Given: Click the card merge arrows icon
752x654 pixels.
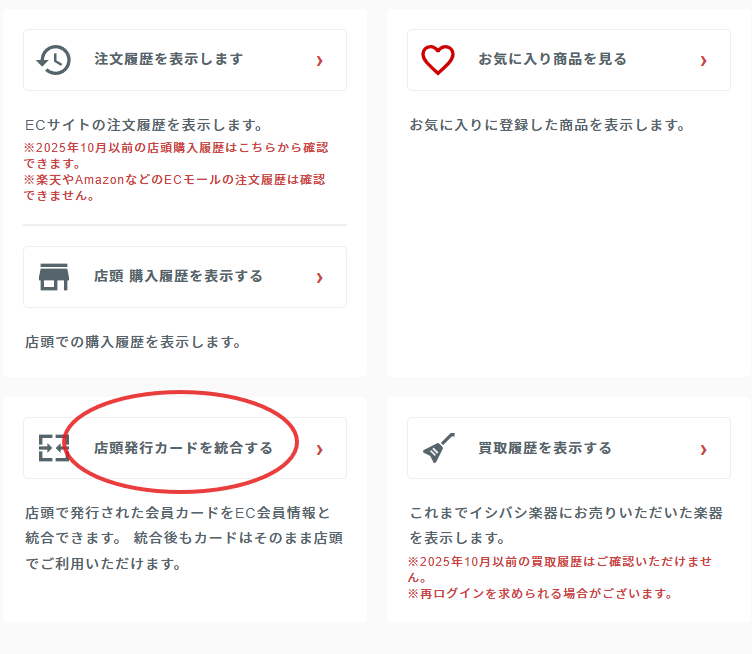Looking at the screenshot, I should click(x=54, y=448).
